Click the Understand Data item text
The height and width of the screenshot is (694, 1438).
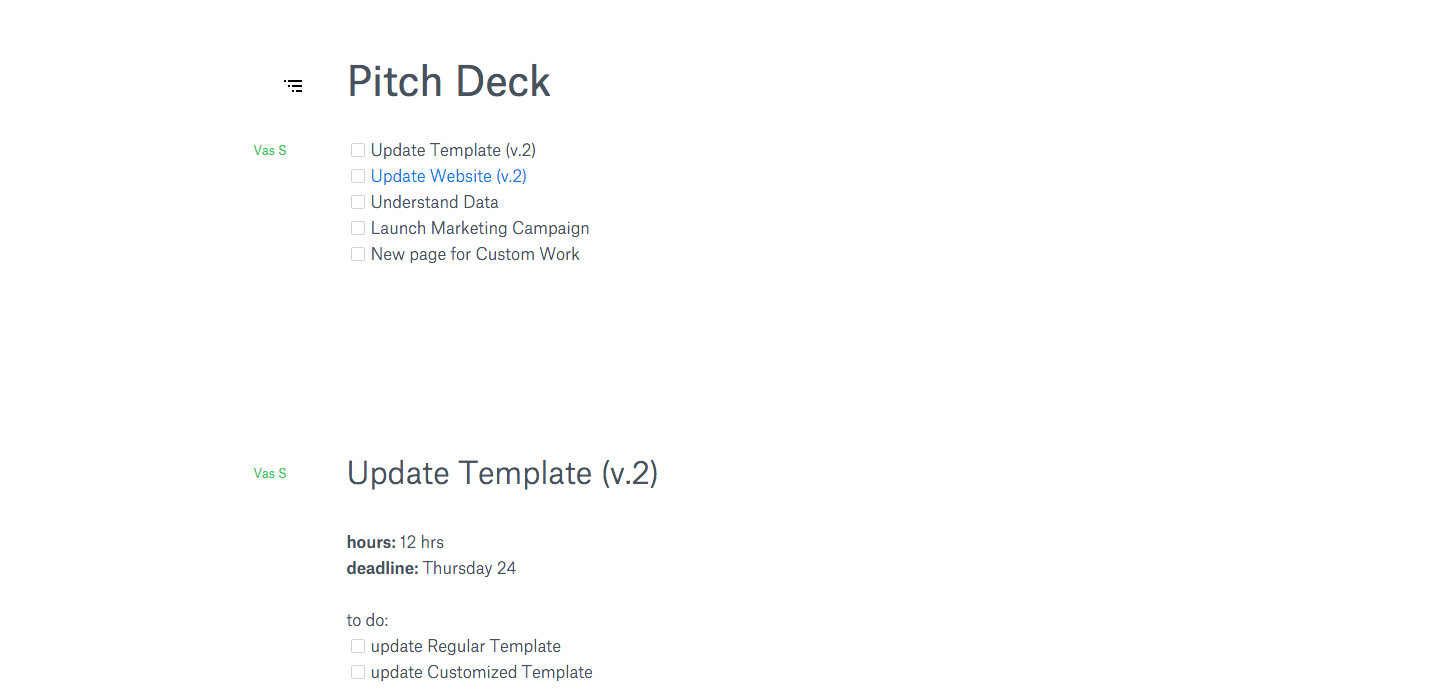pos(434,202)
